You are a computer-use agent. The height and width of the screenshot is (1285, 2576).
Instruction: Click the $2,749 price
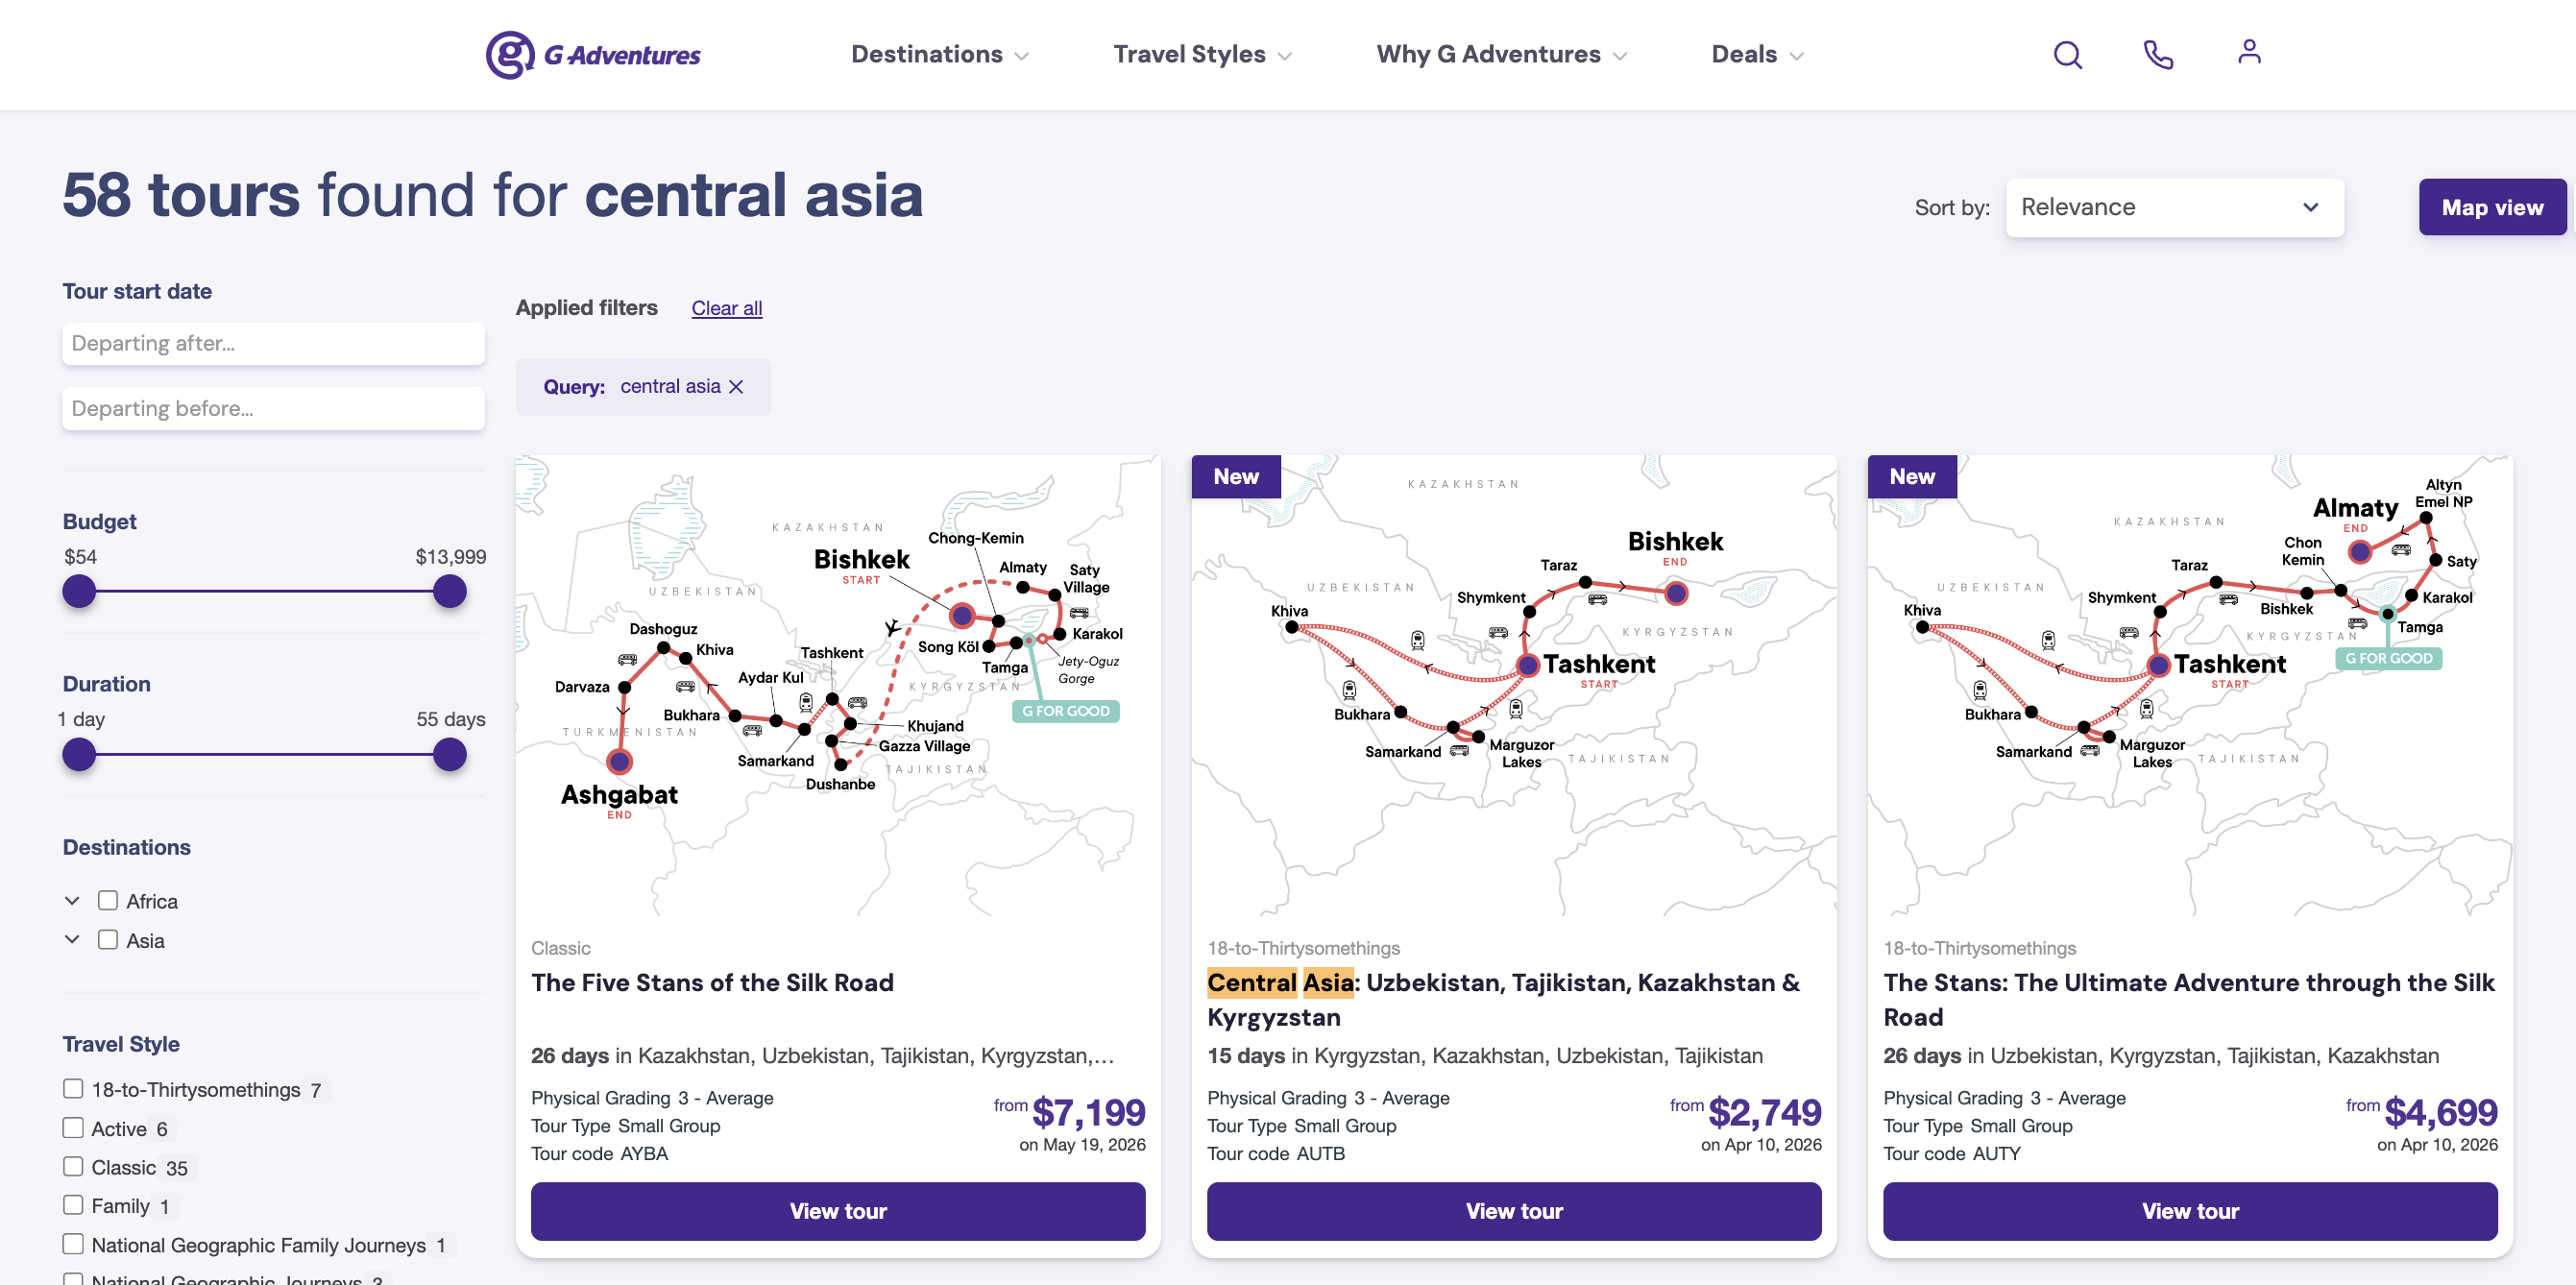point(1765,1113)
